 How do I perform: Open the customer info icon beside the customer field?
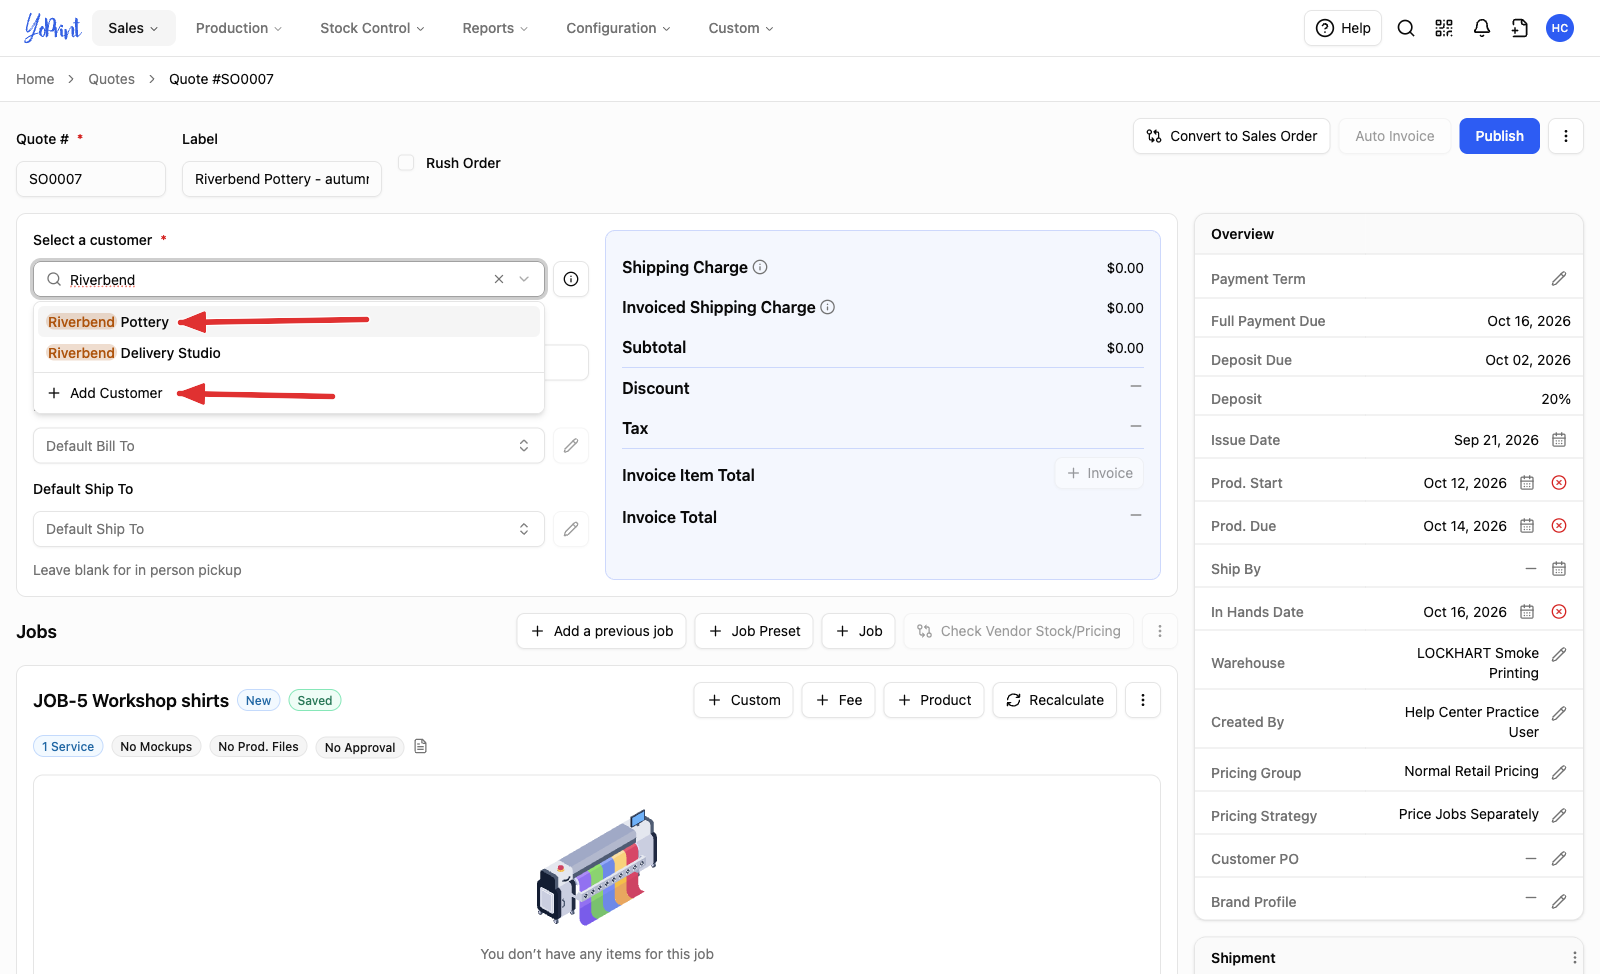click(571, 279)
